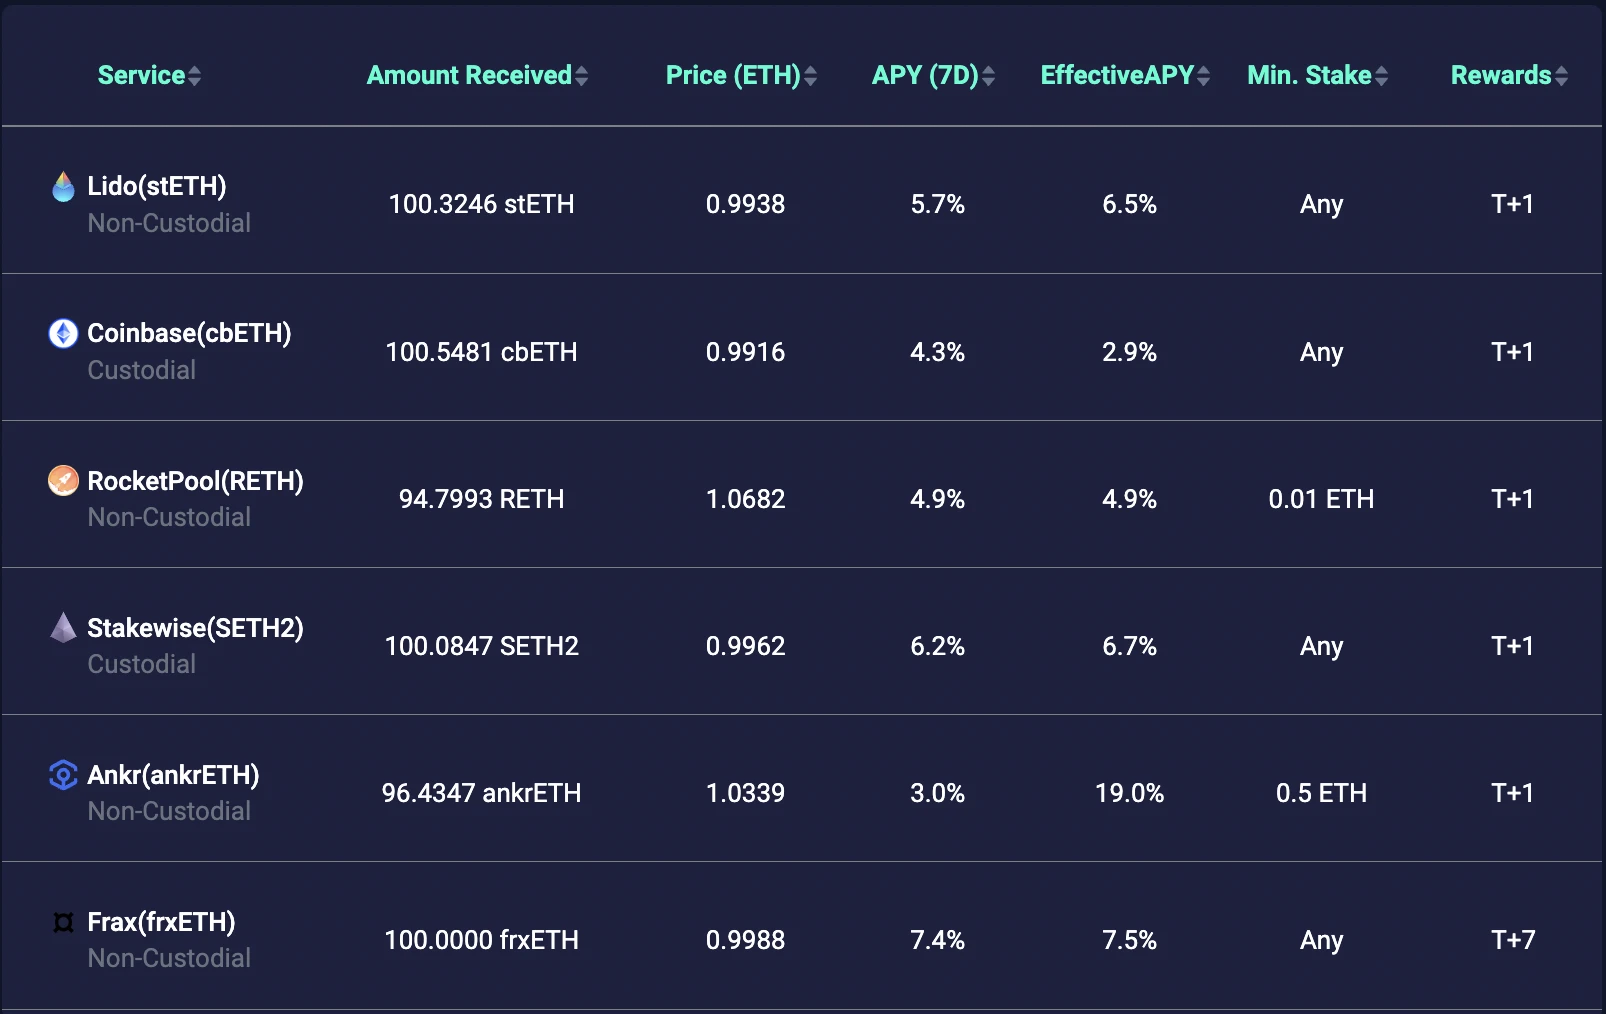Open the Frax(frxETH) service link
Image resolution: width=1606 pixels, height=1014 pixels.
162,922
